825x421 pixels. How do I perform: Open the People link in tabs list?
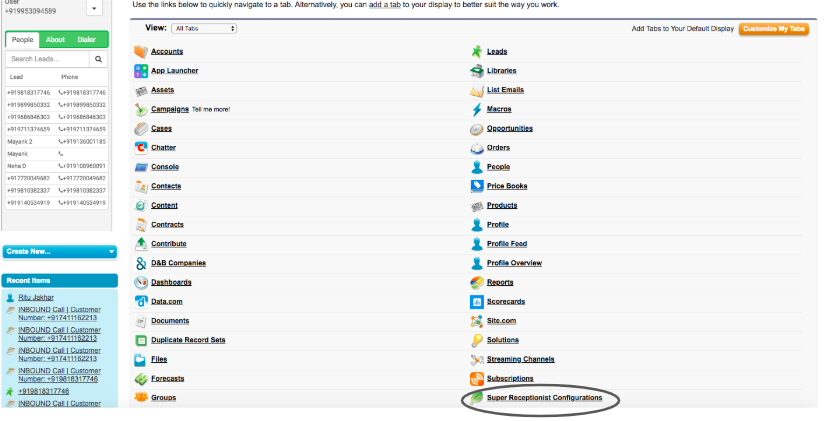[x=498, y=167]
